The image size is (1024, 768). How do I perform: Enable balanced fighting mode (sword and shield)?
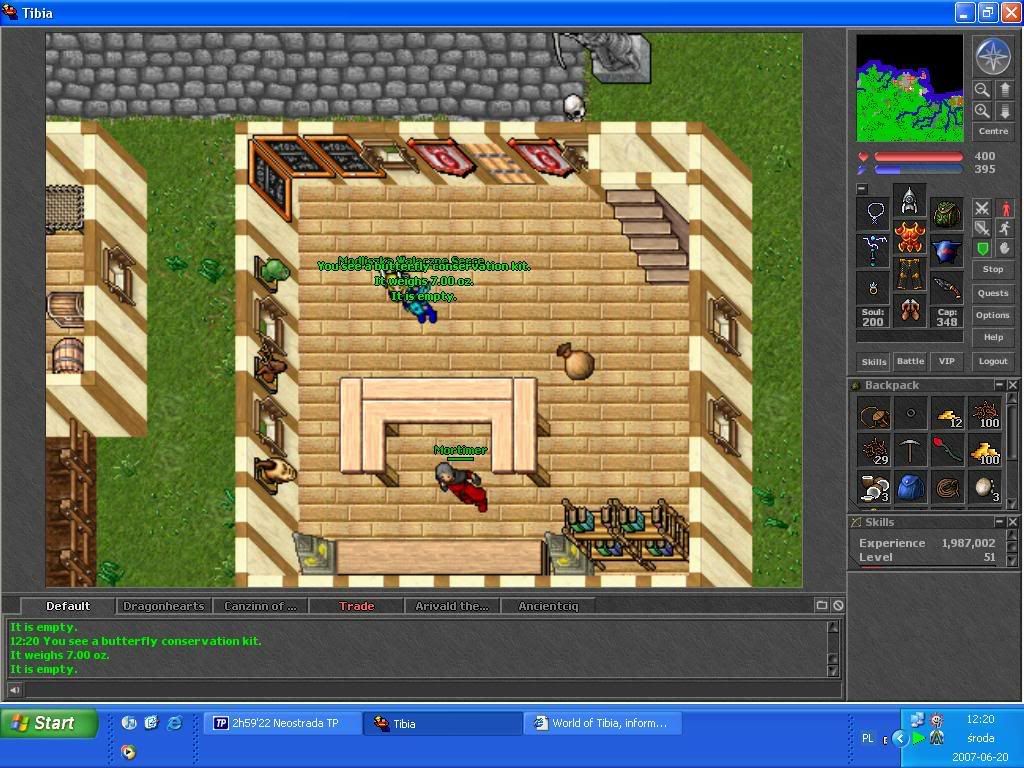pos(982,228)
